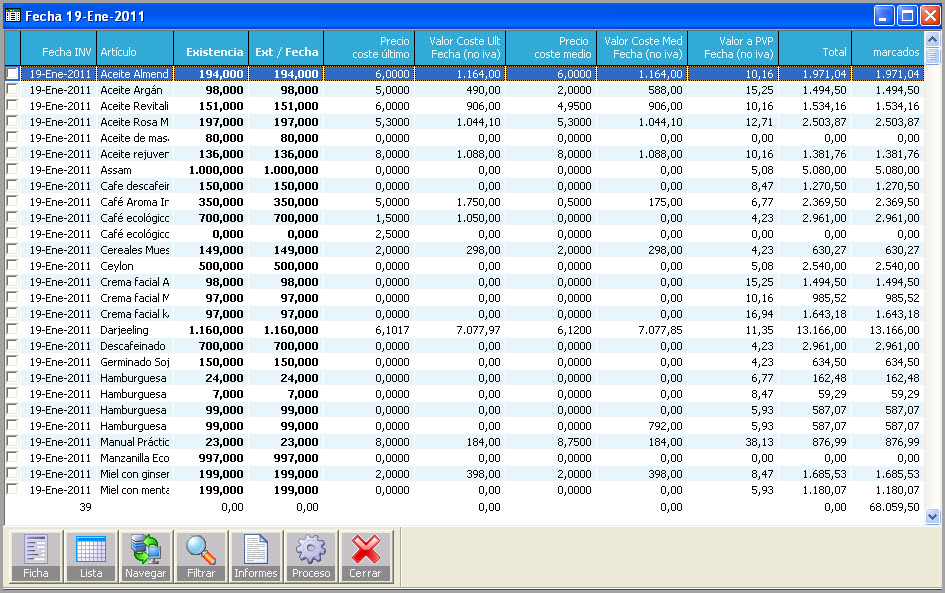Mark the Descafeinado row checkbox

12,345
